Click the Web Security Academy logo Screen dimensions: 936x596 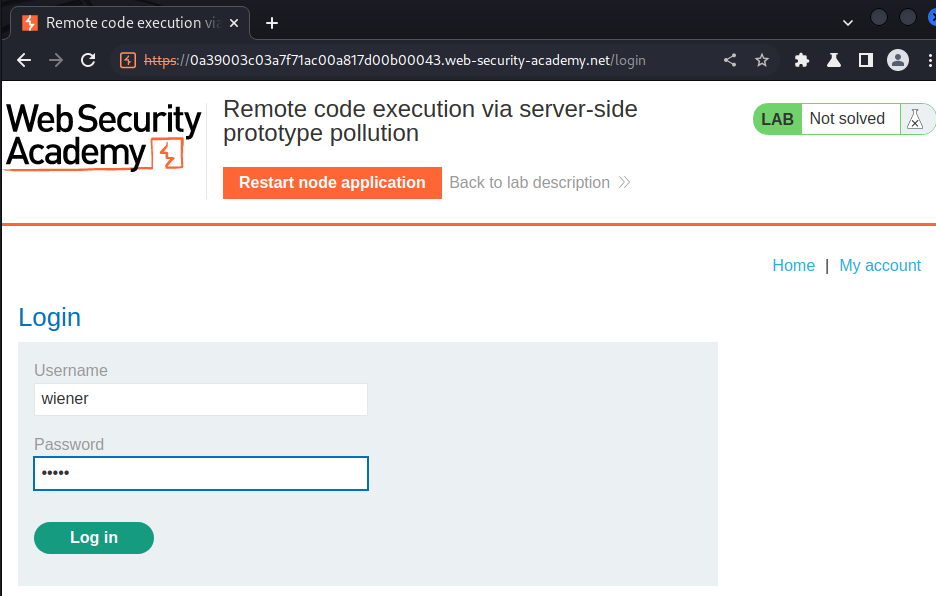coord(103,137)
